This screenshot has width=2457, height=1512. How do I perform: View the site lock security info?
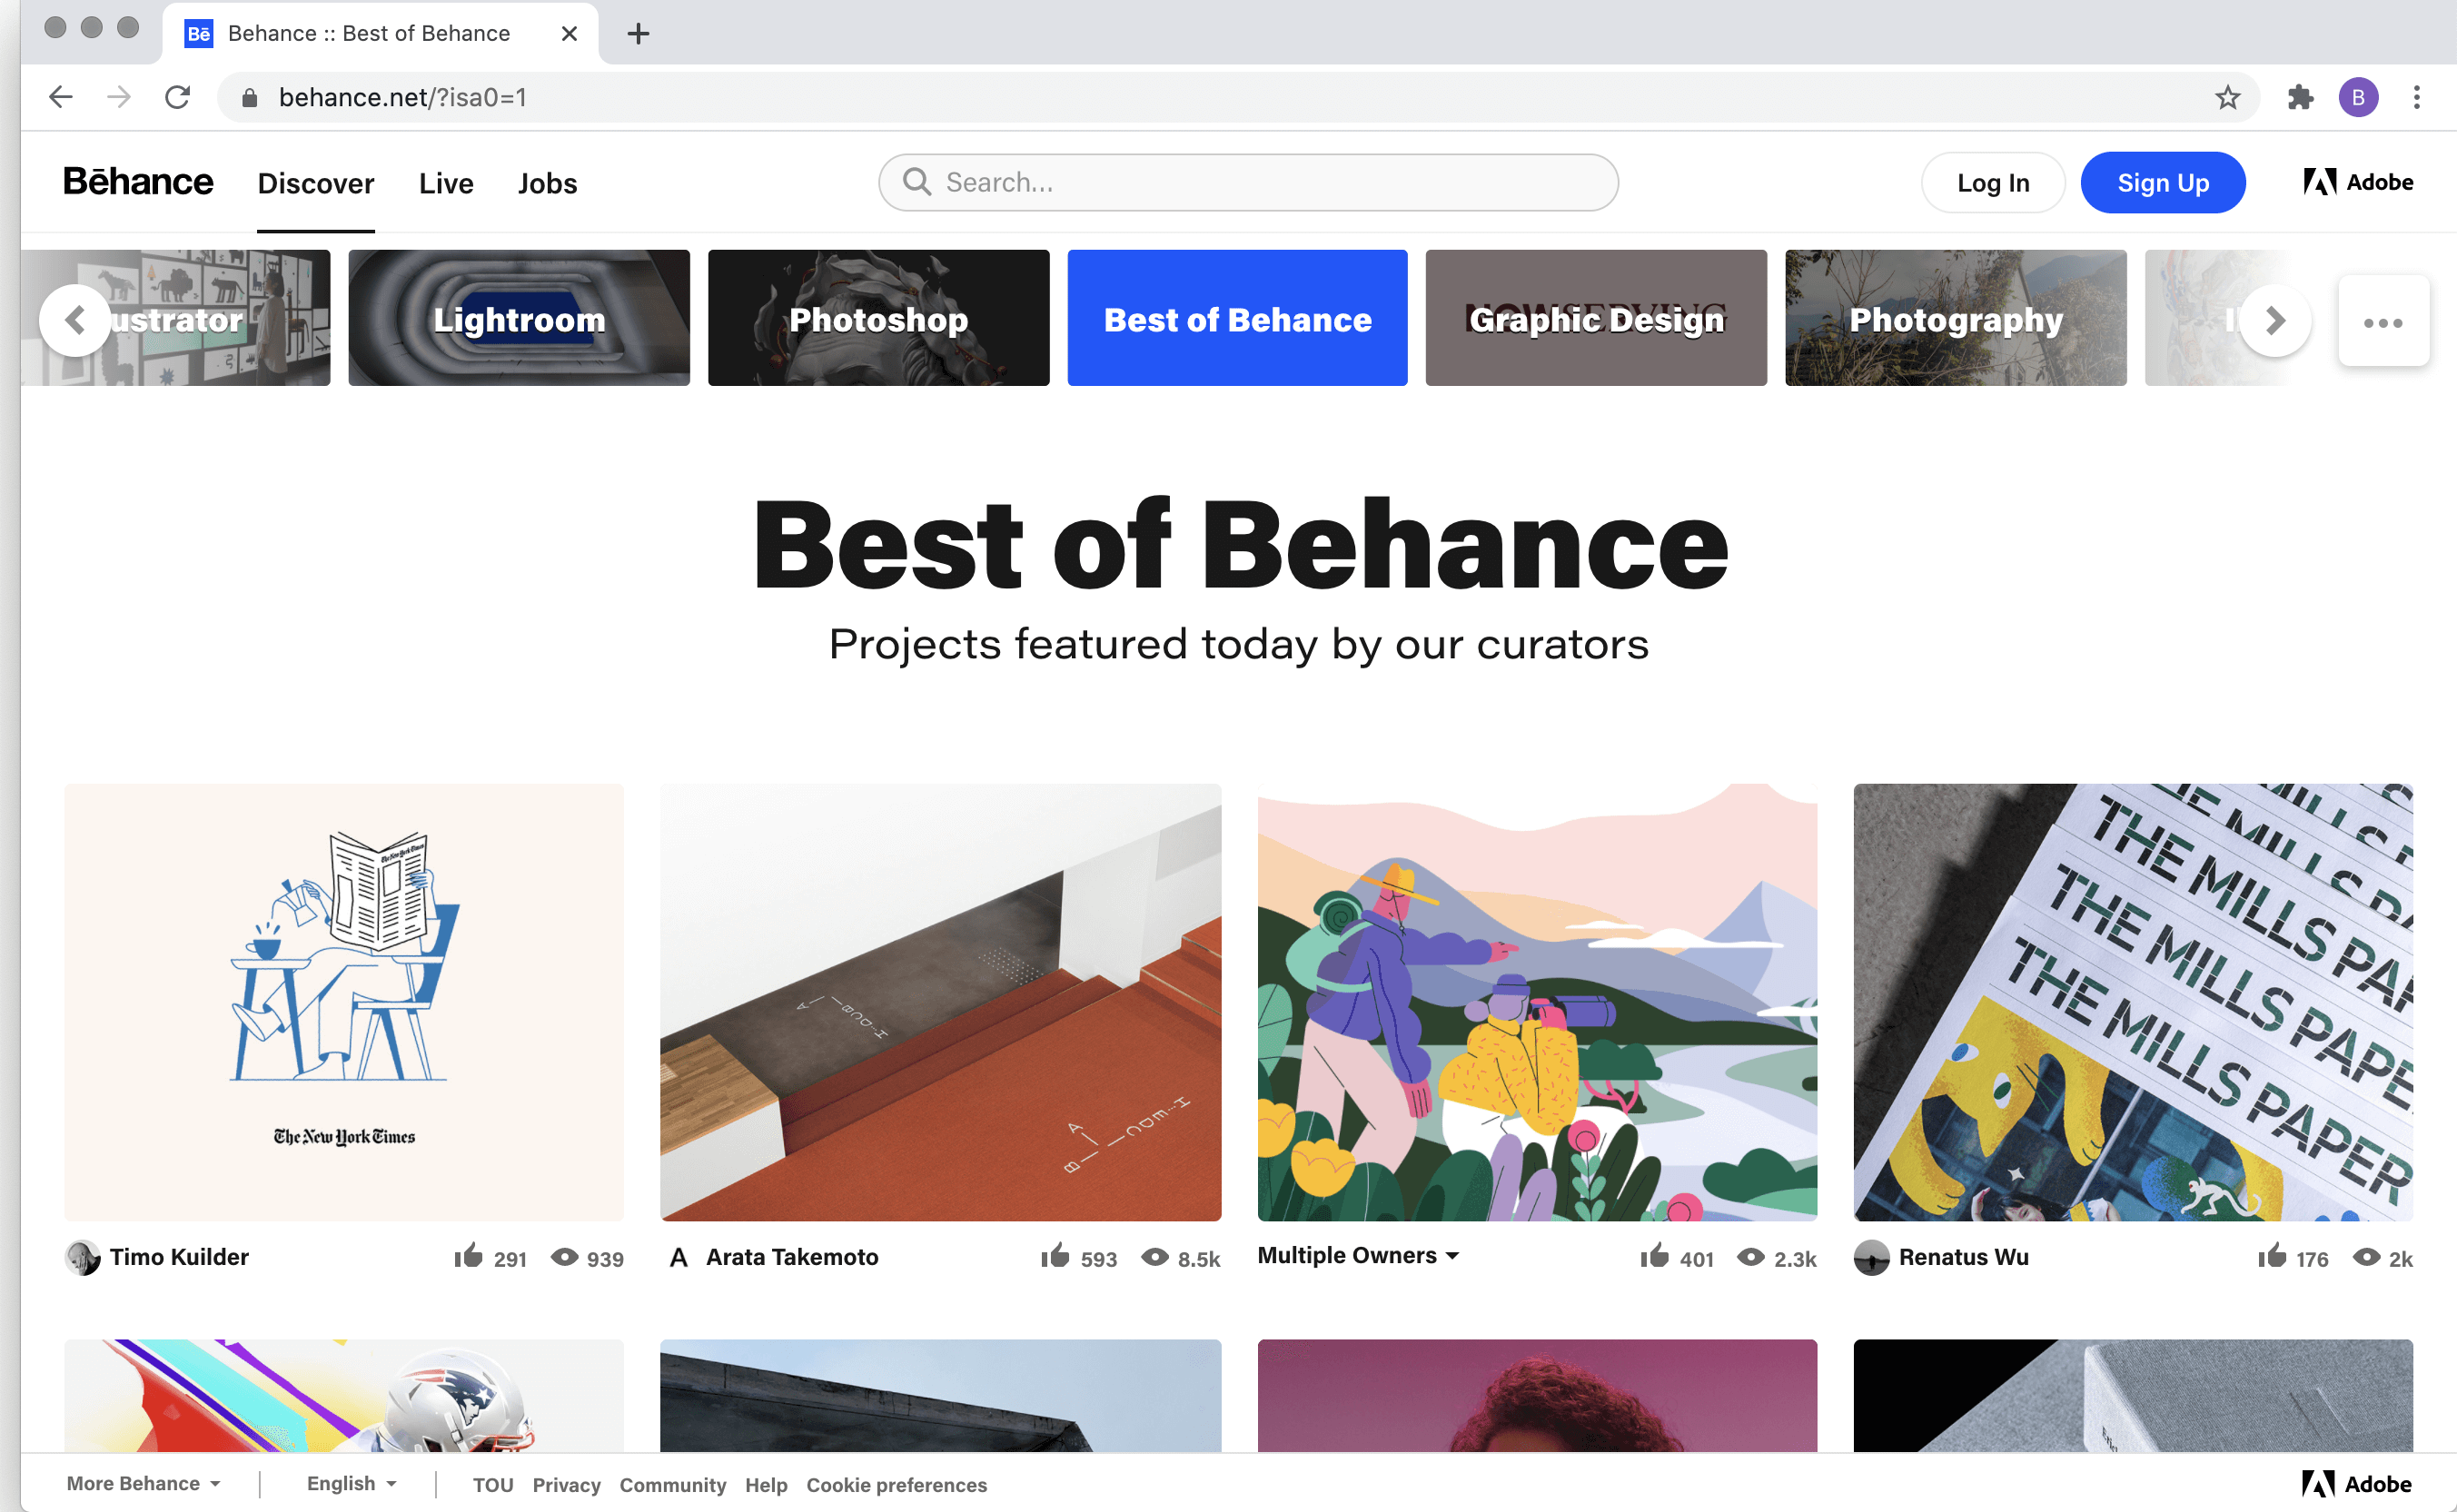pos(250,97)
